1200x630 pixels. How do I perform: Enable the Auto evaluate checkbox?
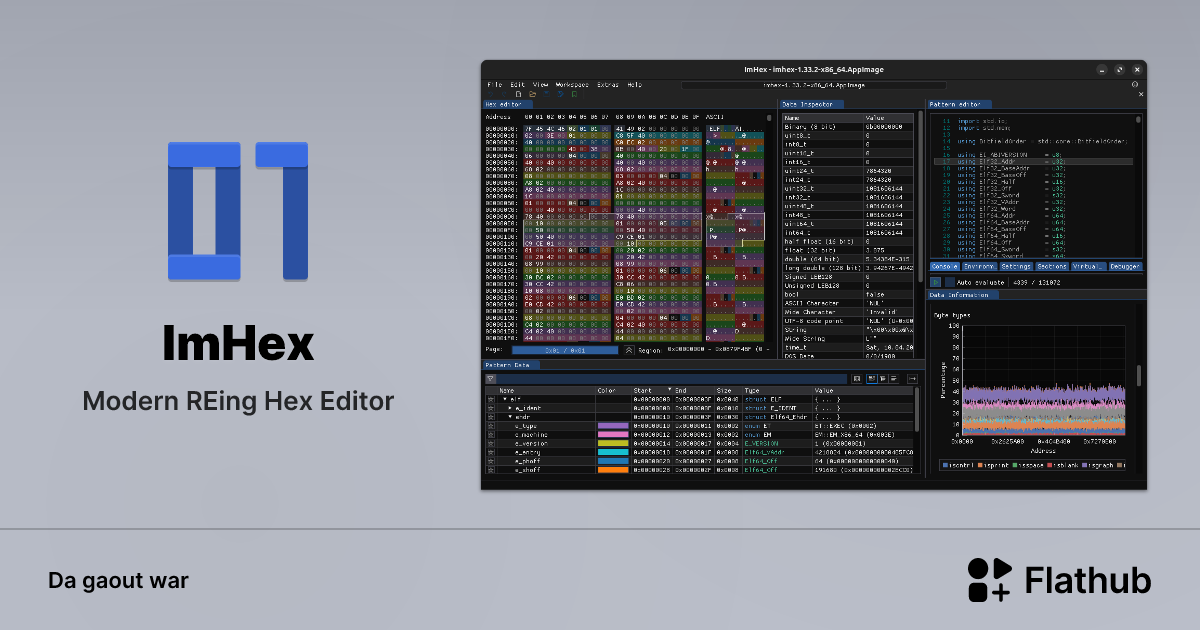pos(948,282)
